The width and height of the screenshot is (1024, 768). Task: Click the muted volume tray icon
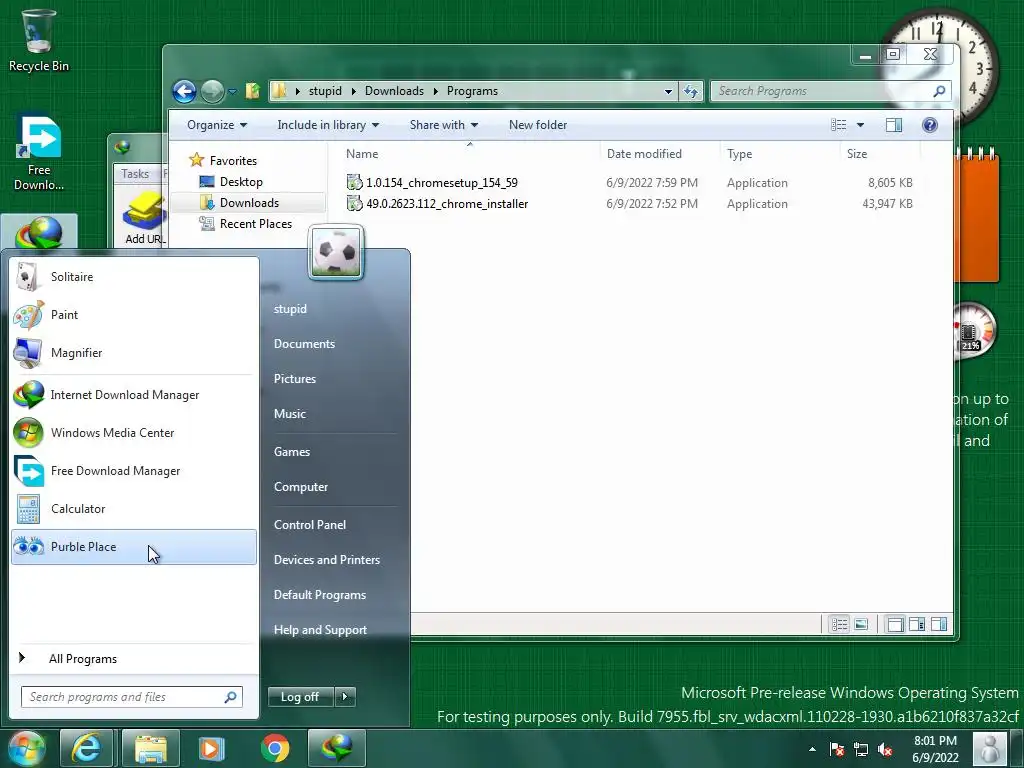coord(886,750)
